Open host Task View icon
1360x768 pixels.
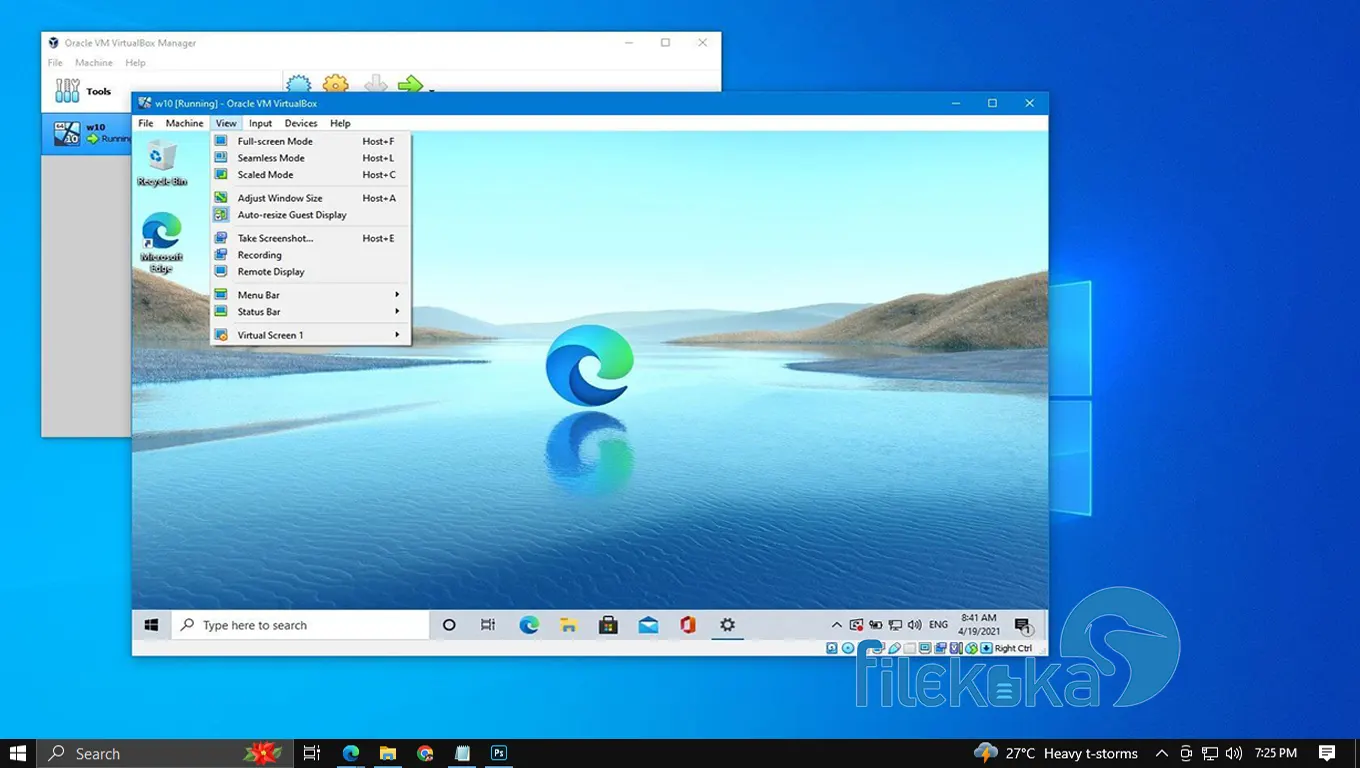coord(312,753)
